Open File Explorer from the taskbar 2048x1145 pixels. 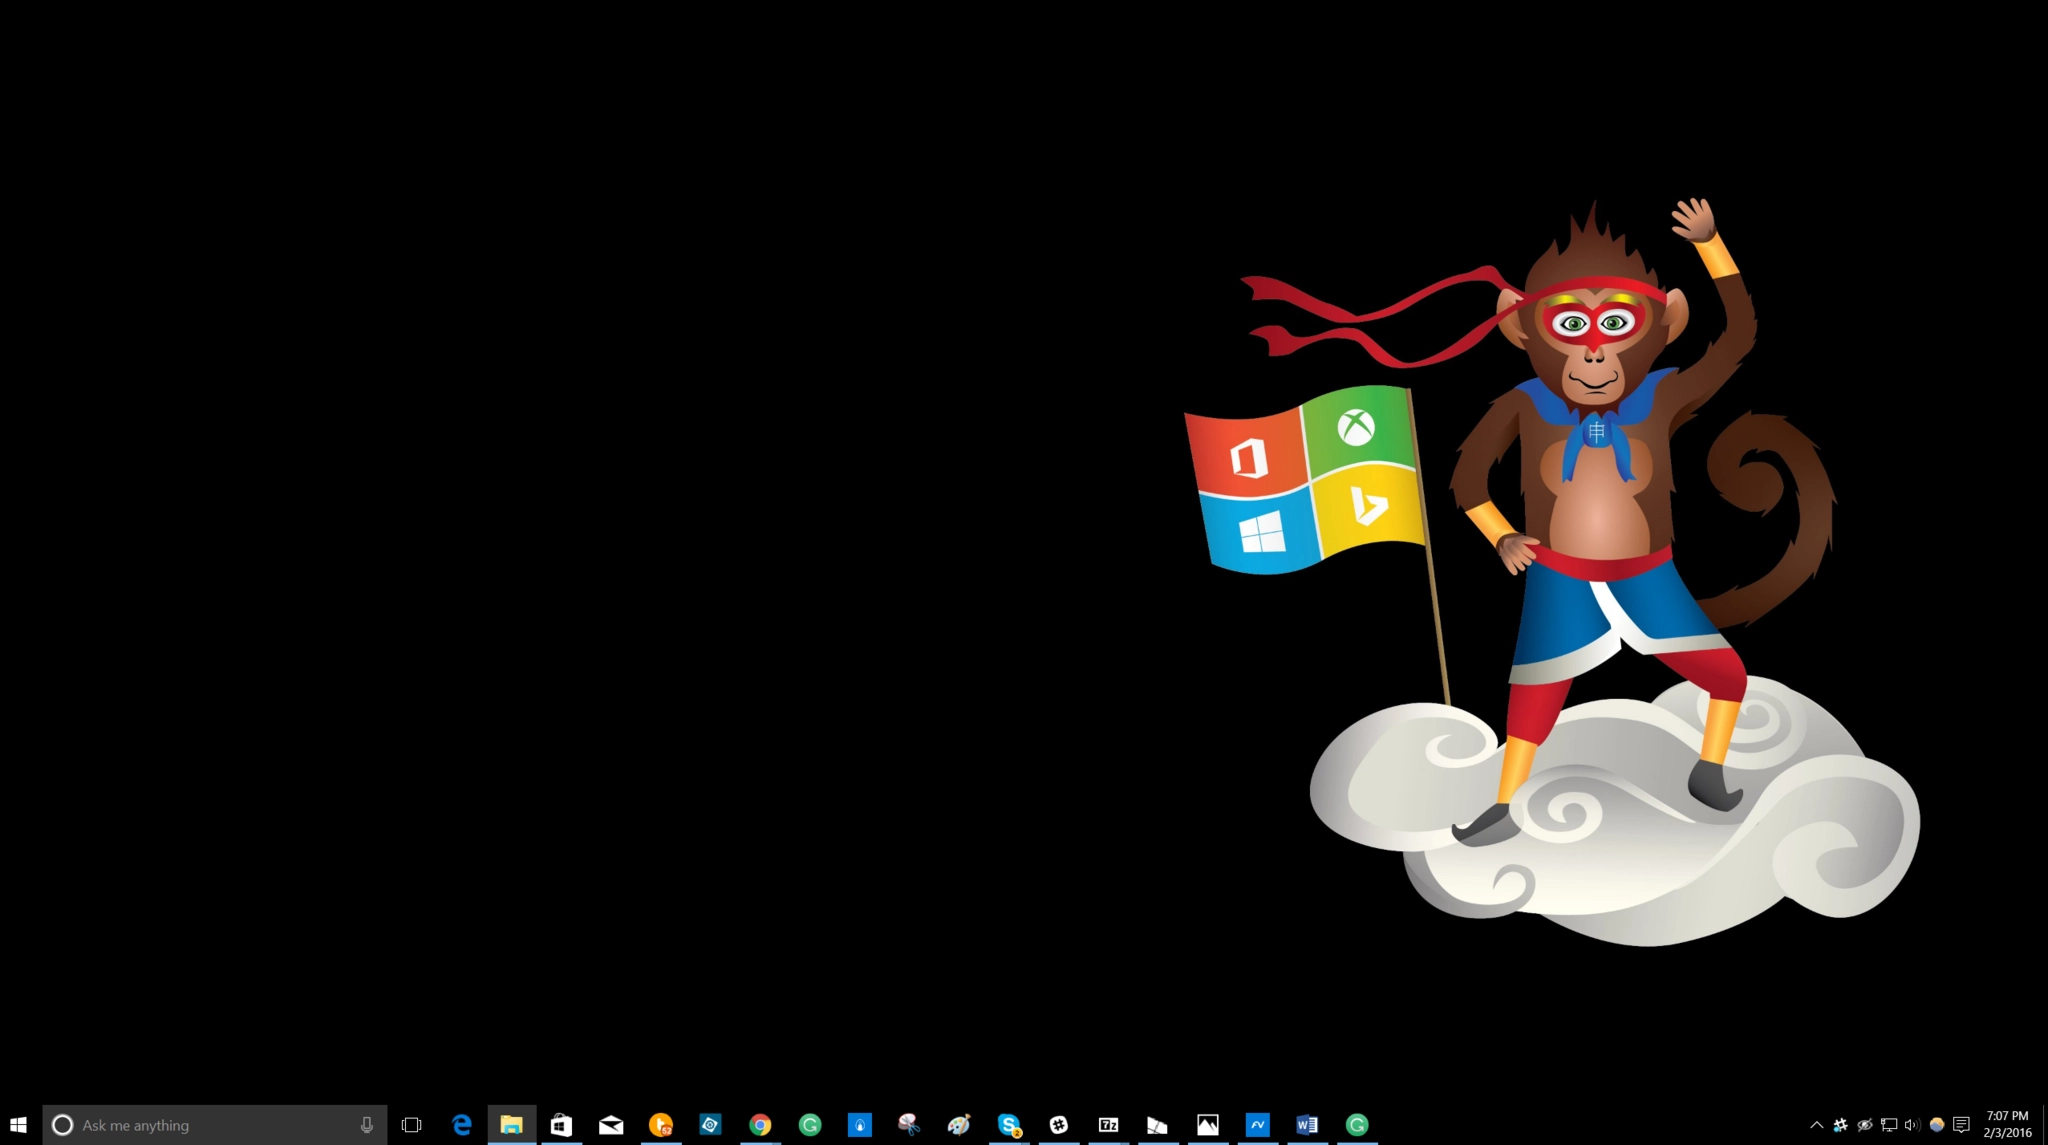pos(511,1125)
